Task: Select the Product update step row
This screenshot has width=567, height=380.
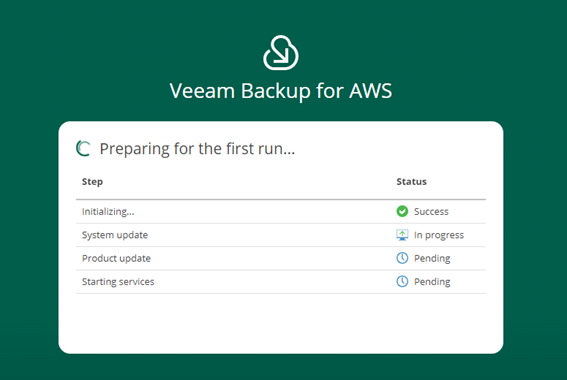Action: click(281, 258)
